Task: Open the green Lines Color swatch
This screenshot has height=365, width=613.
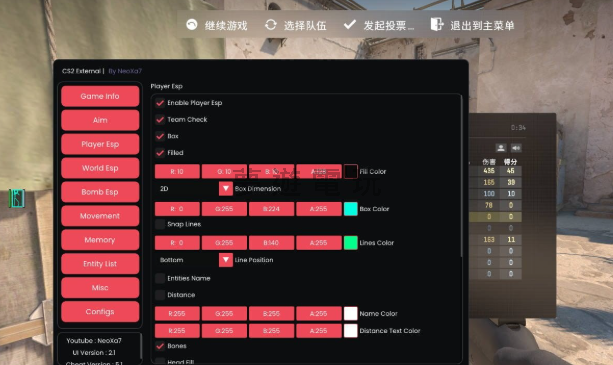Action: tap(351, 243)
